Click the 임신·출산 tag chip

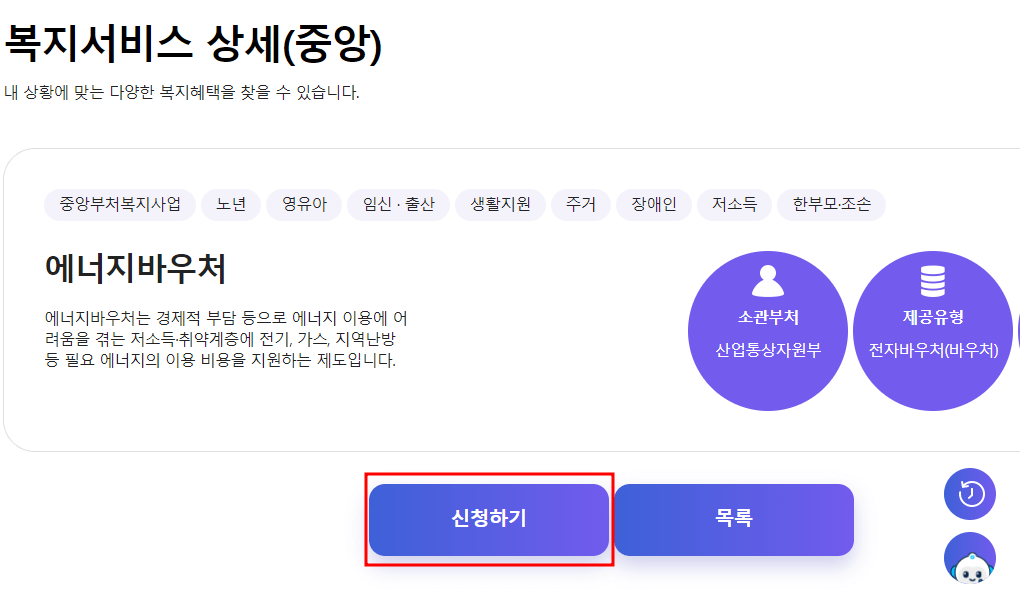coord(398,204)
